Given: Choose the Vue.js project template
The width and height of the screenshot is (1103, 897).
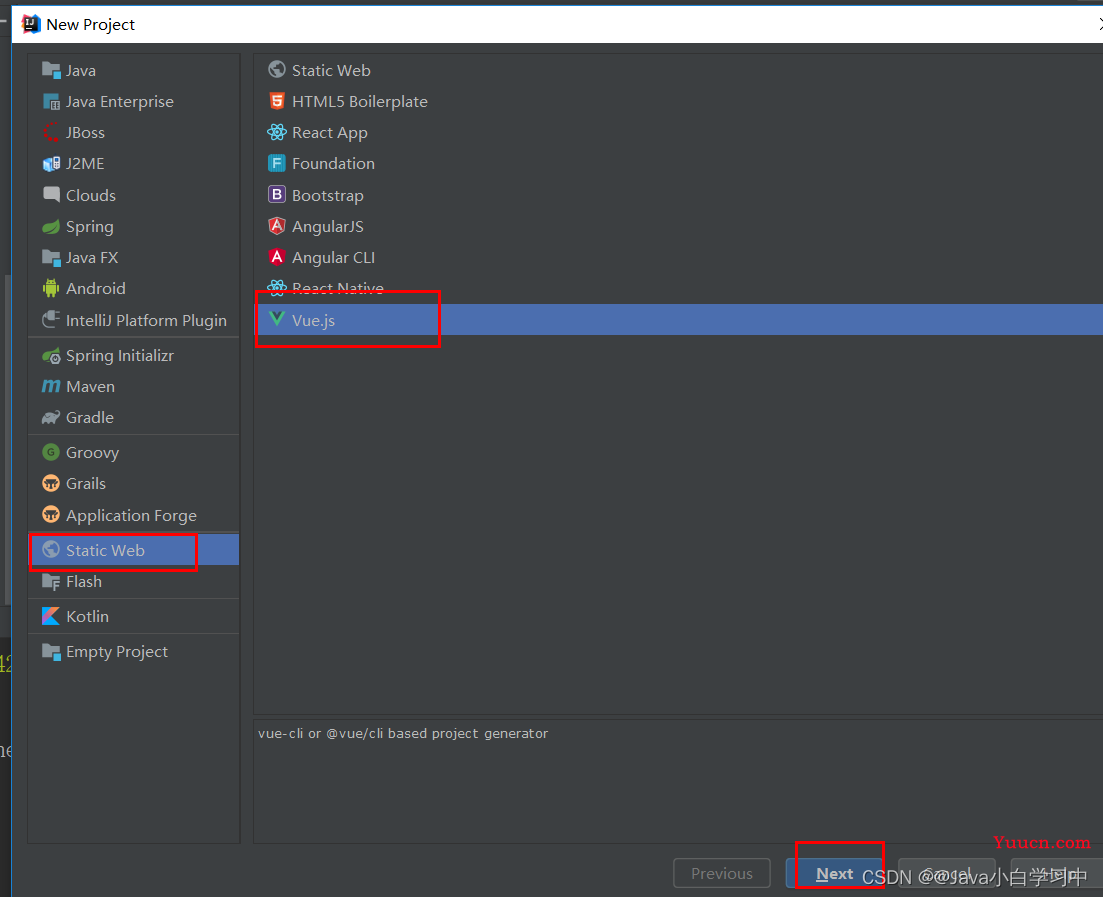Looking at the screenshot, I should [678, 320].
